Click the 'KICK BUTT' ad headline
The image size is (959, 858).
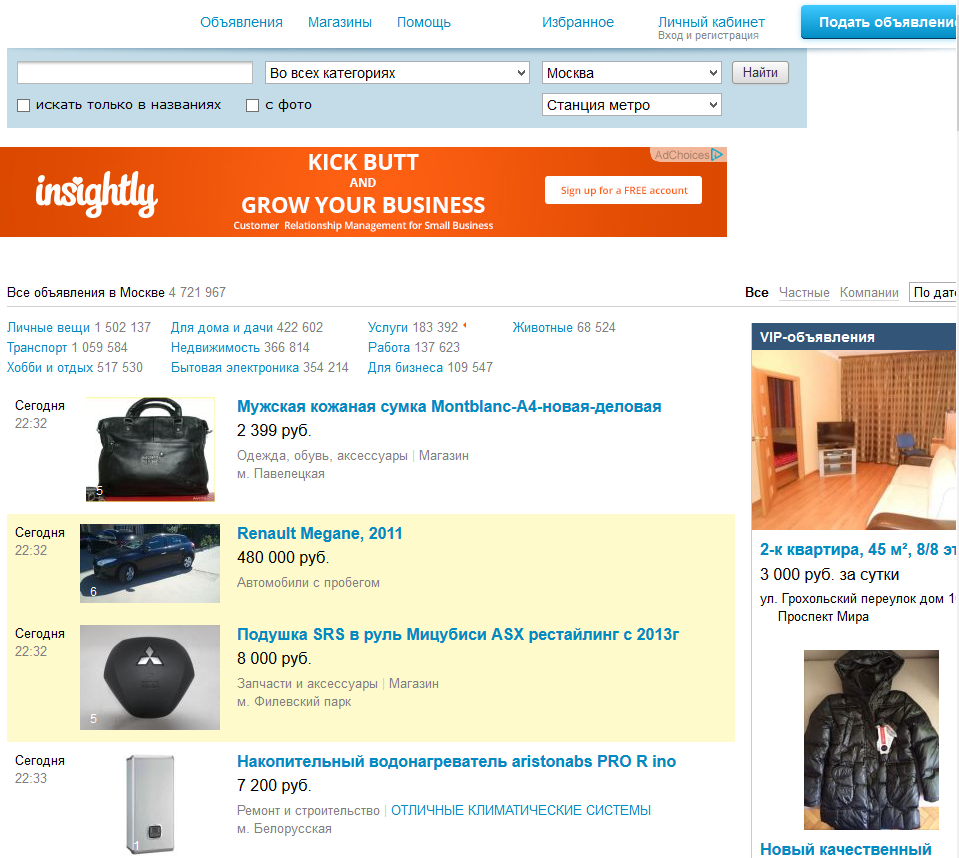[363, 163]
